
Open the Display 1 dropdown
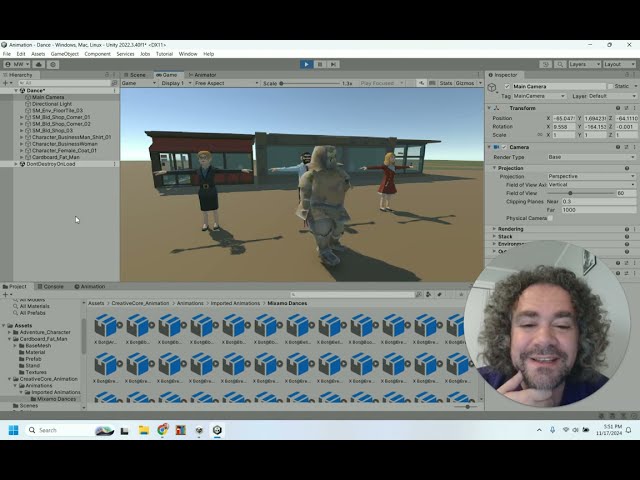176,83
